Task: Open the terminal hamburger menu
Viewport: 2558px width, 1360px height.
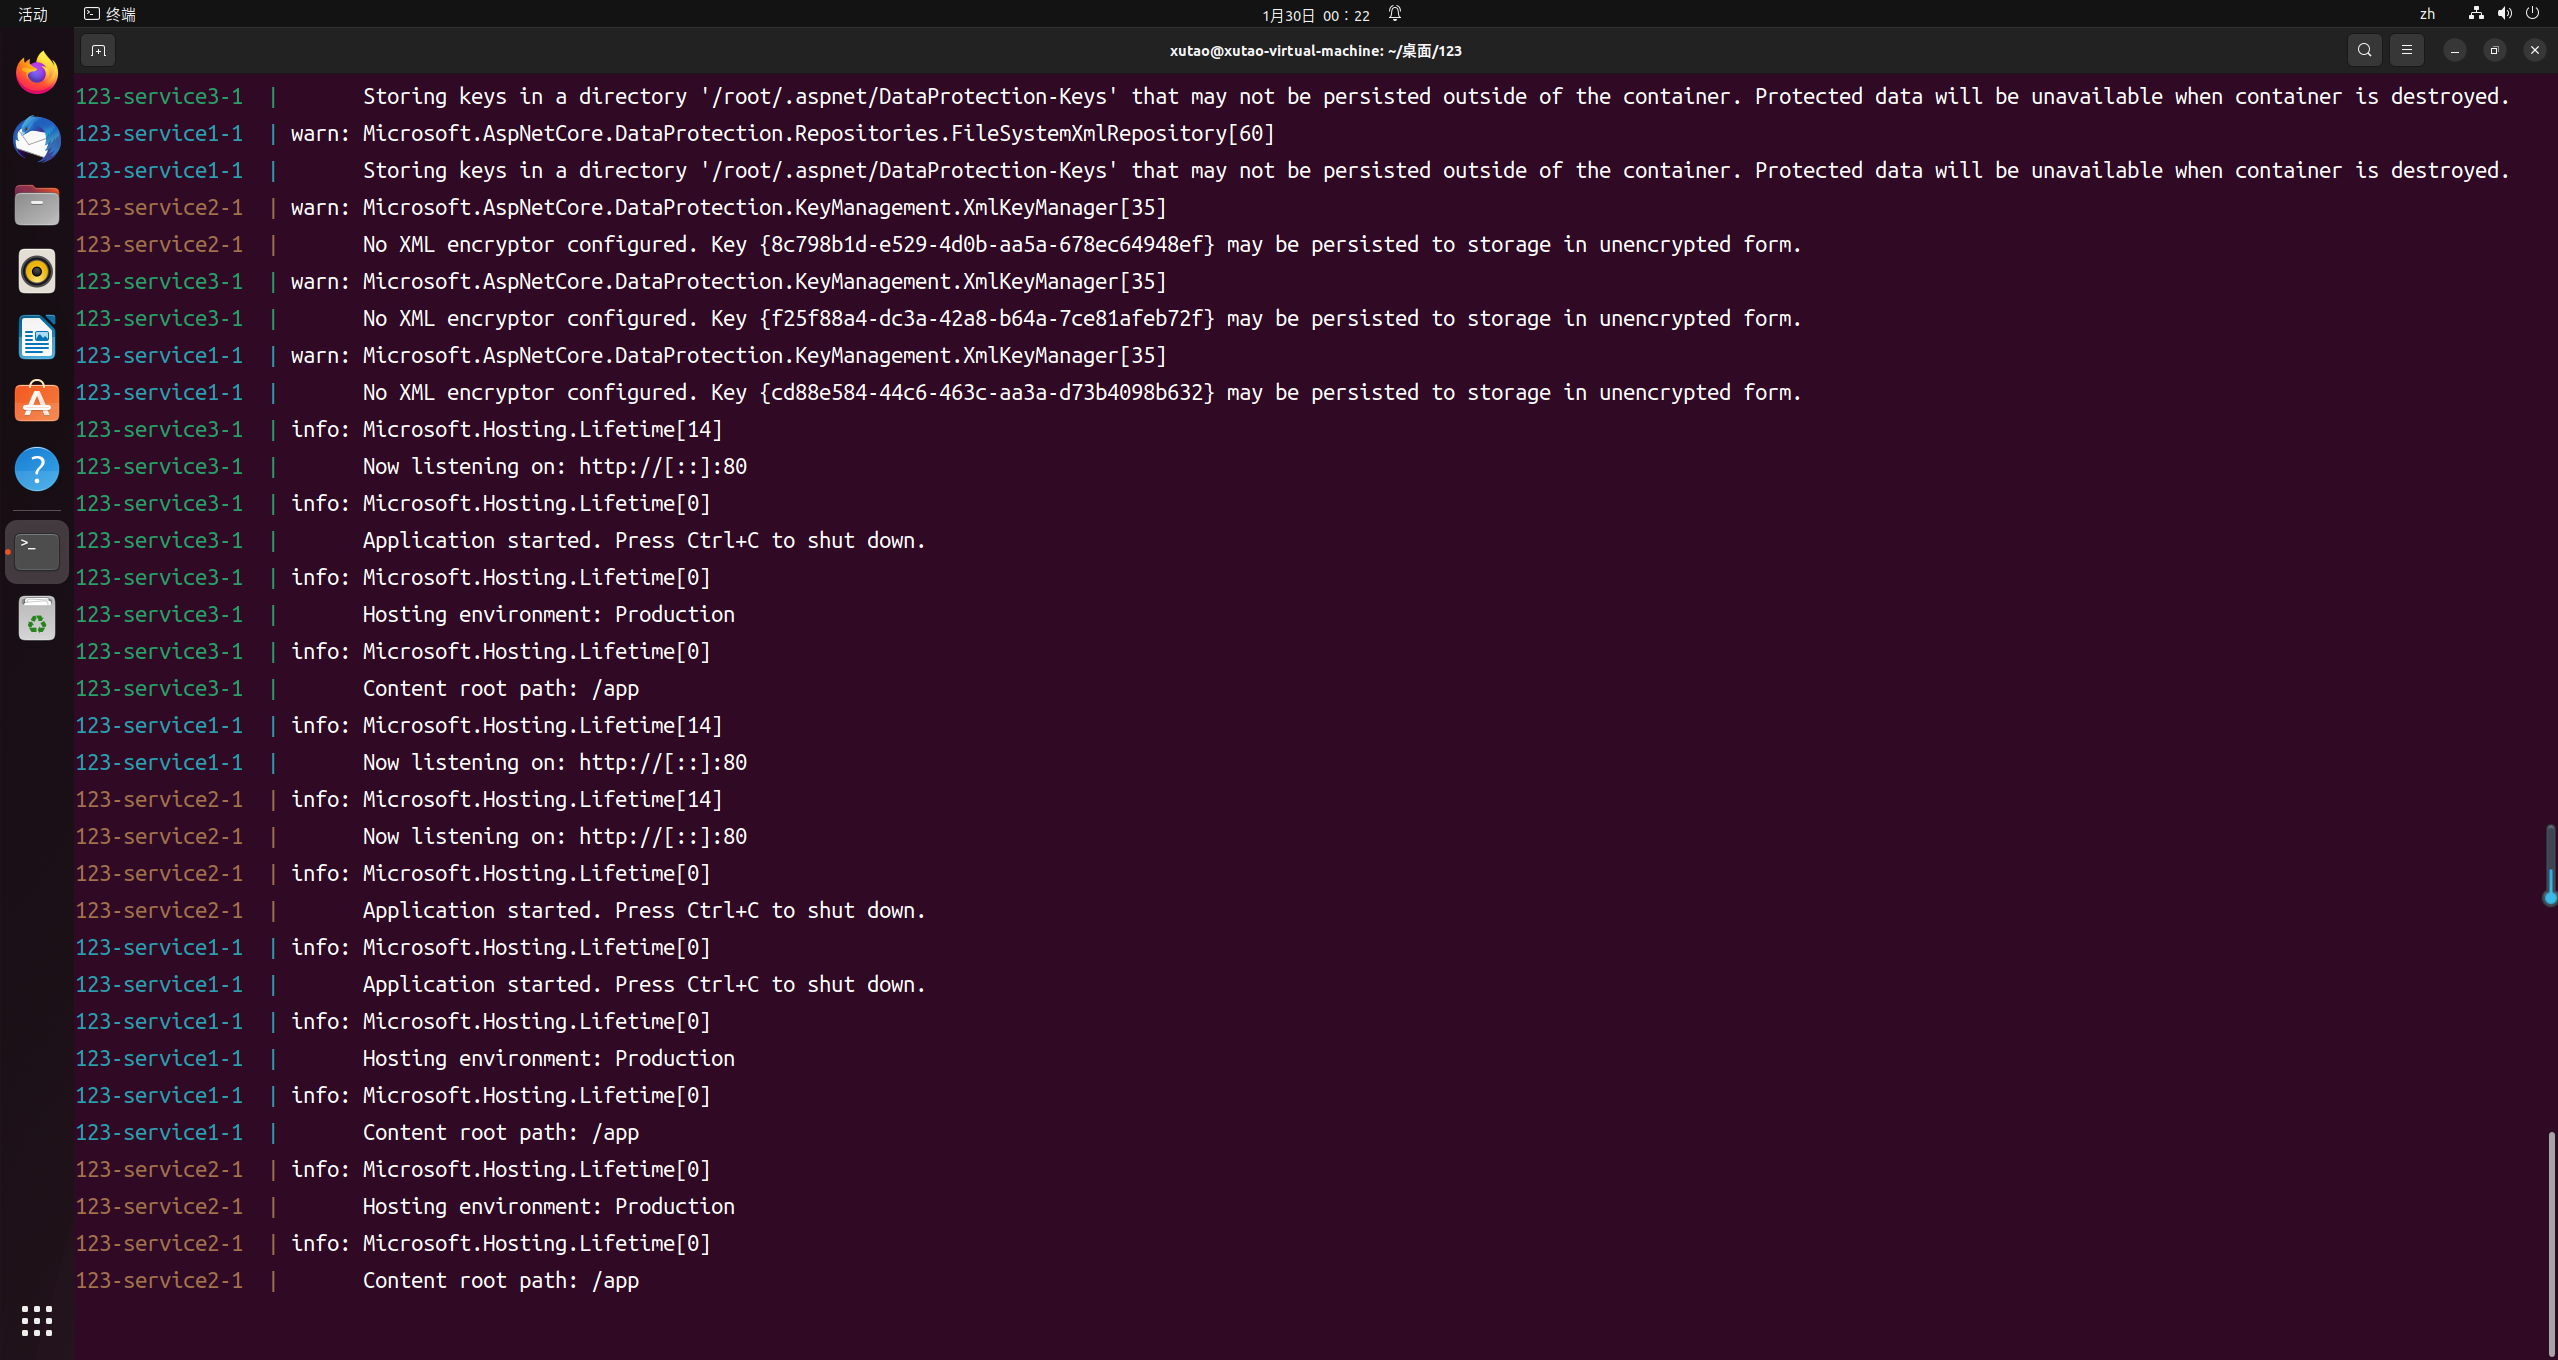Action: pyautogui.click(x=2407, y=50)
